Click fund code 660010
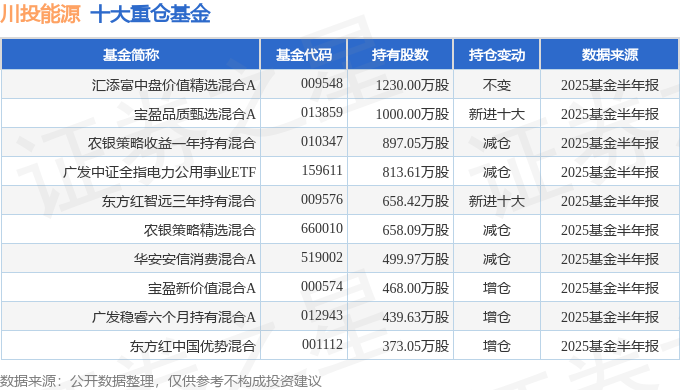The height and width of the screenshot is (390, 680). (x=322, y=229)
